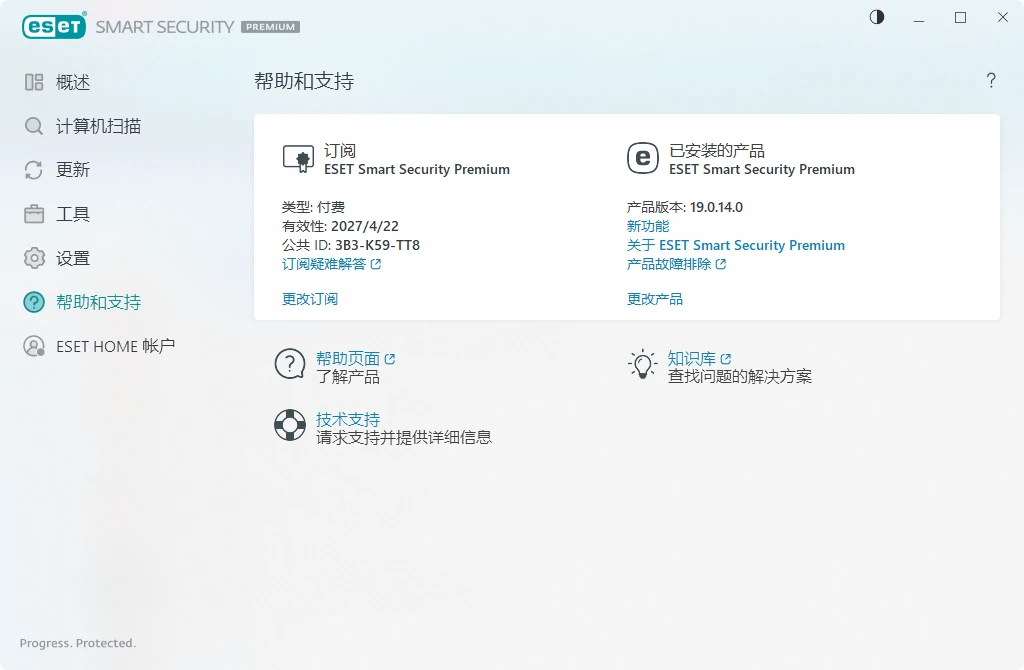This screenshot has height=670, width=1024.
Task: Open 工具 via its sidebar icon
Action: click(31, 214)
